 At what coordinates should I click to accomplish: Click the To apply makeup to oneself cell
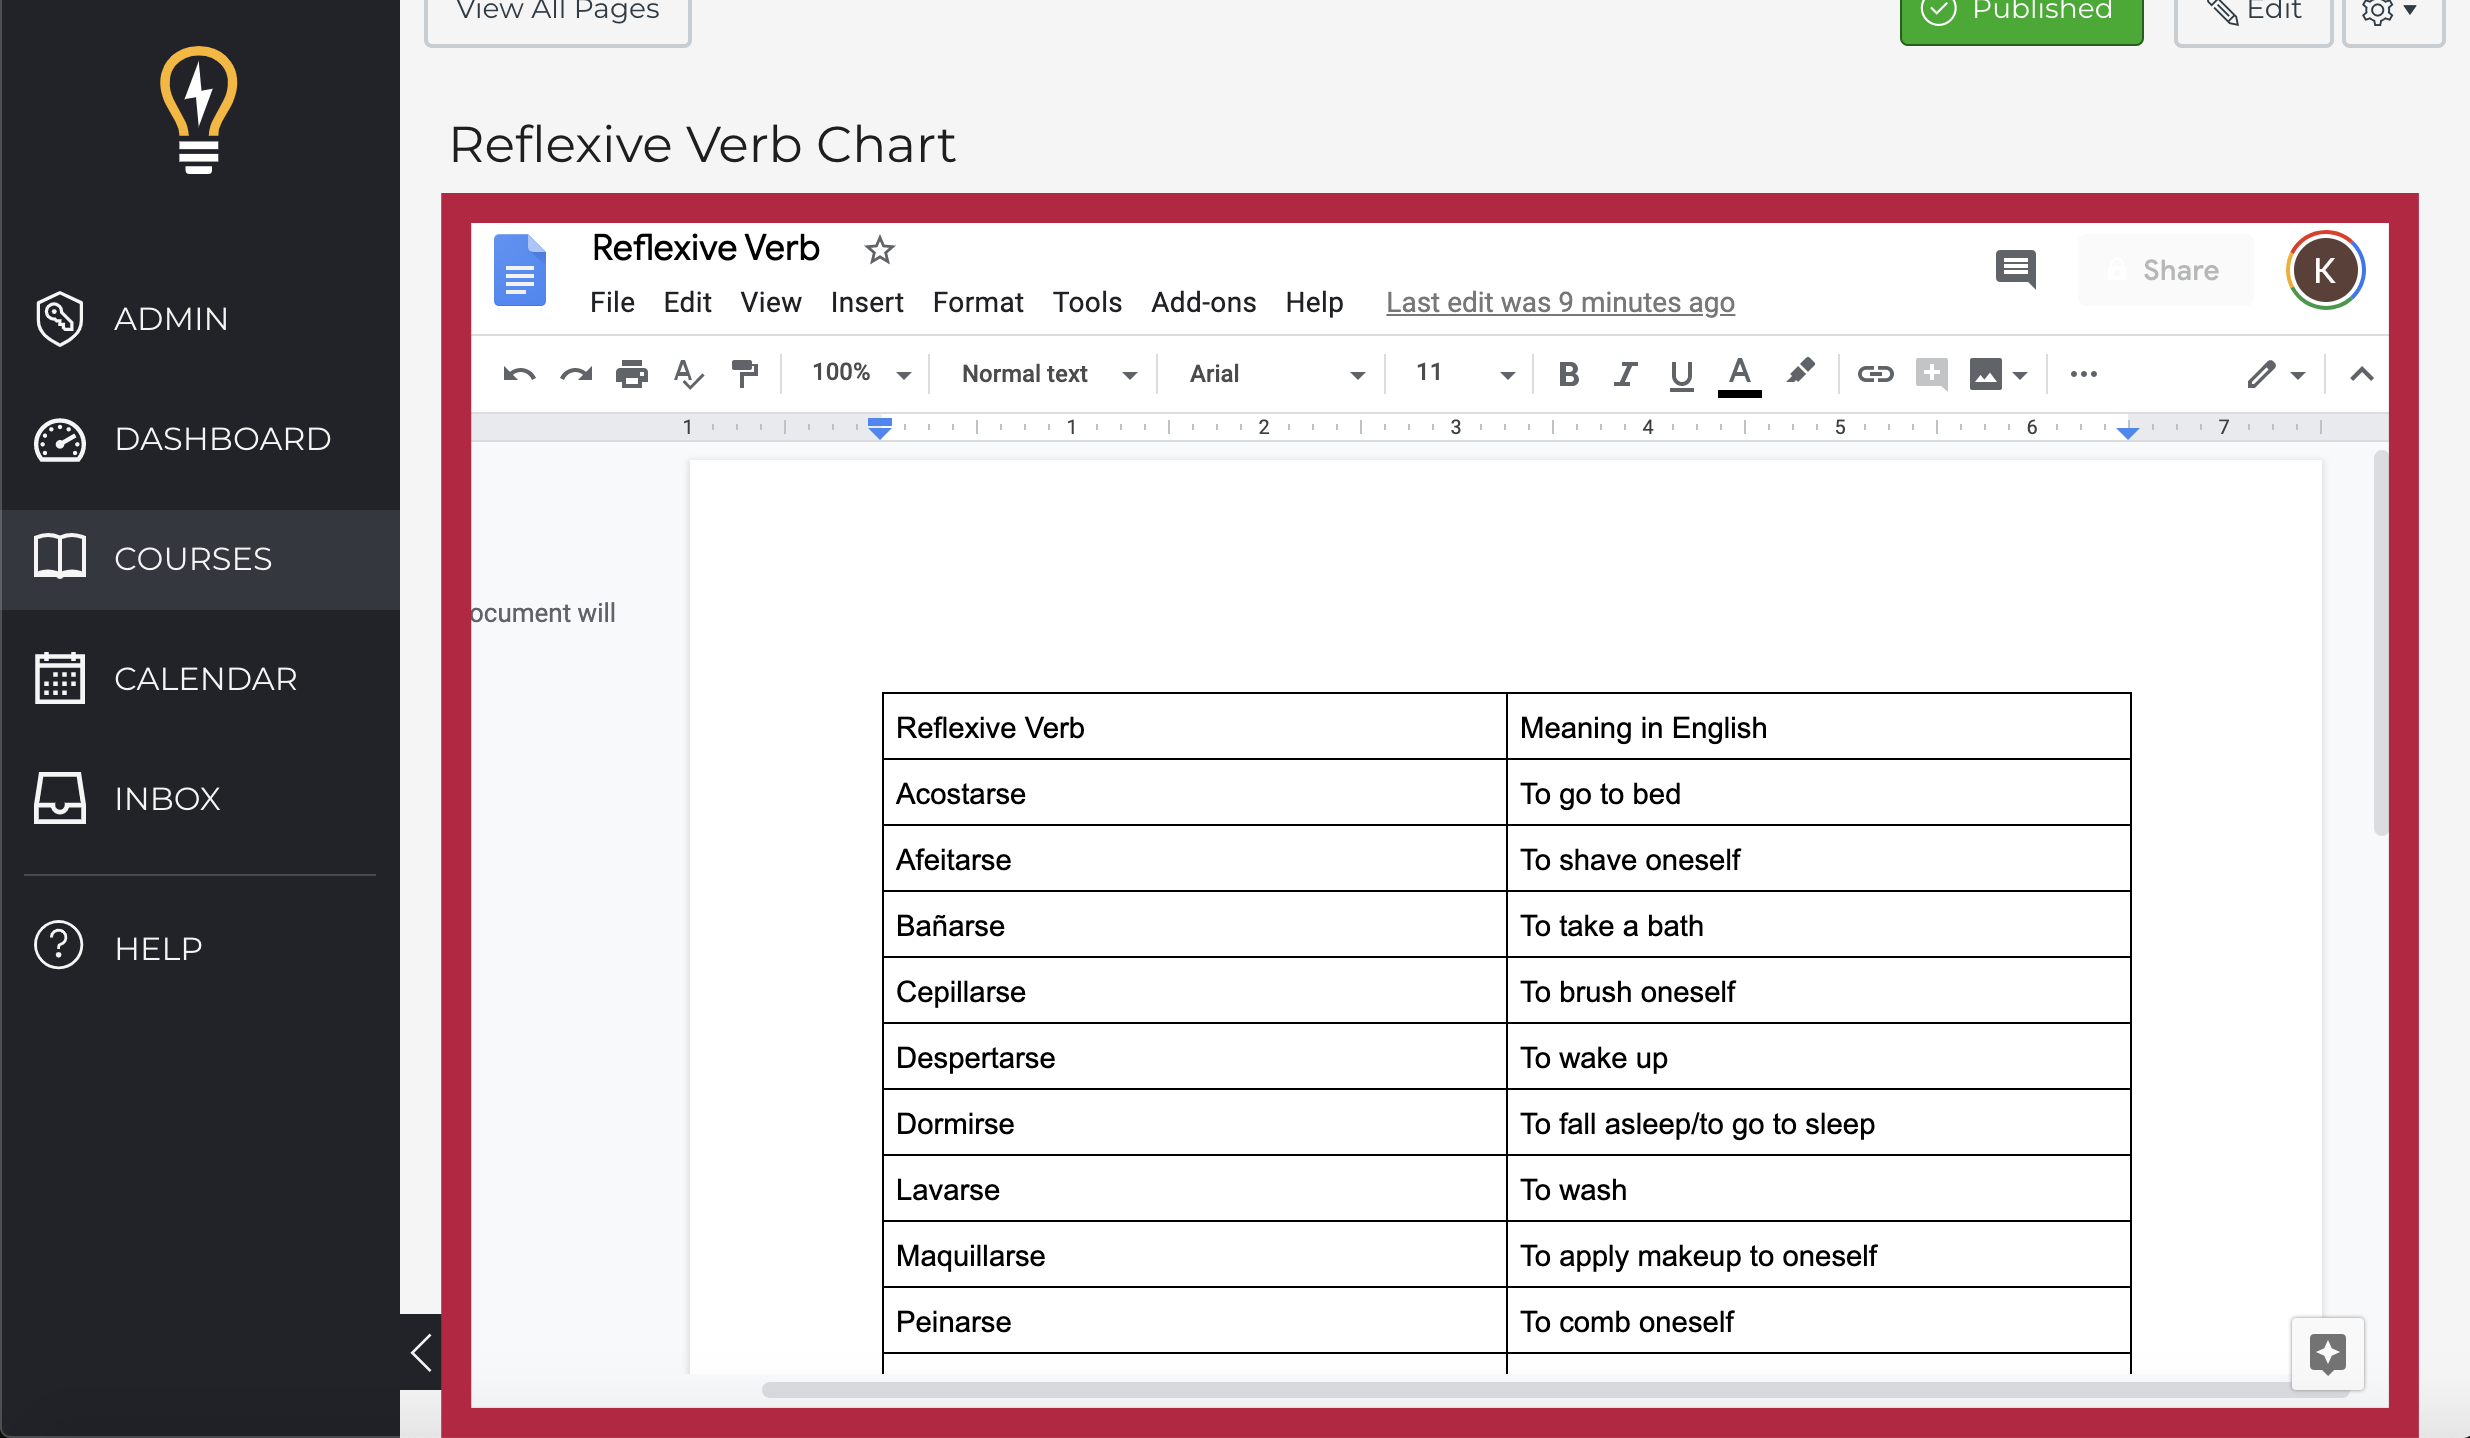(x=1818, y=1255)
